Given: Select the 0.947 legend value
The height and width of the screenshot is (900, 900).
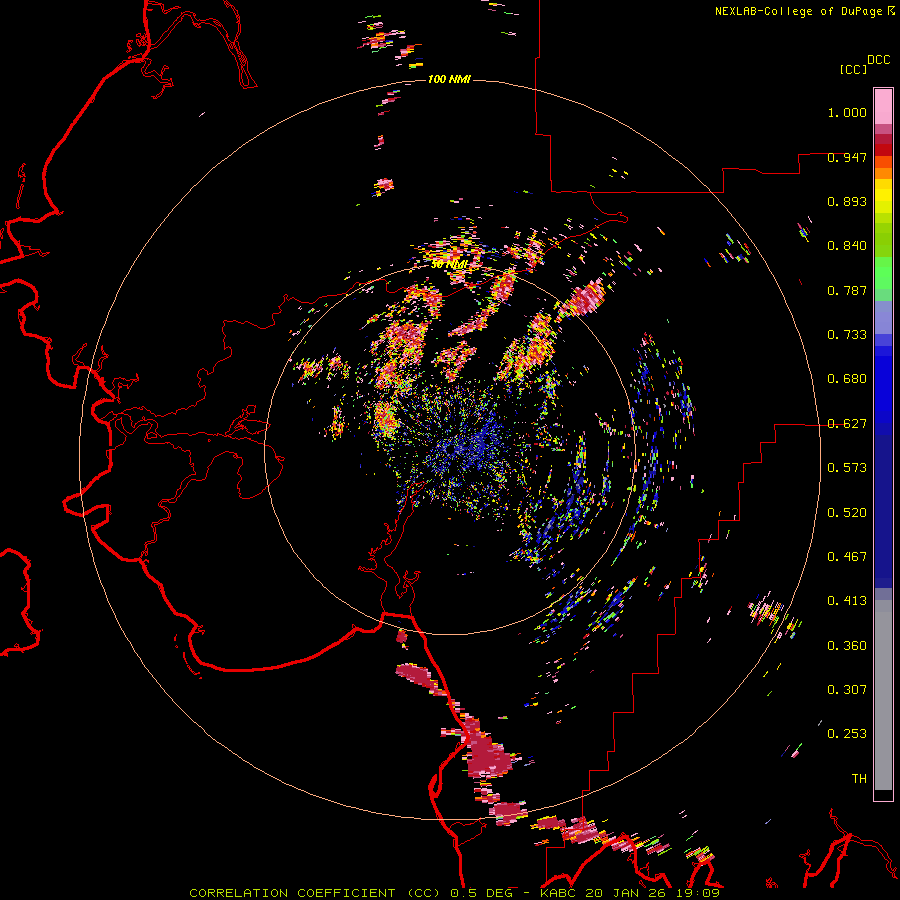Looking at the screenshot, I should (847, 157).
